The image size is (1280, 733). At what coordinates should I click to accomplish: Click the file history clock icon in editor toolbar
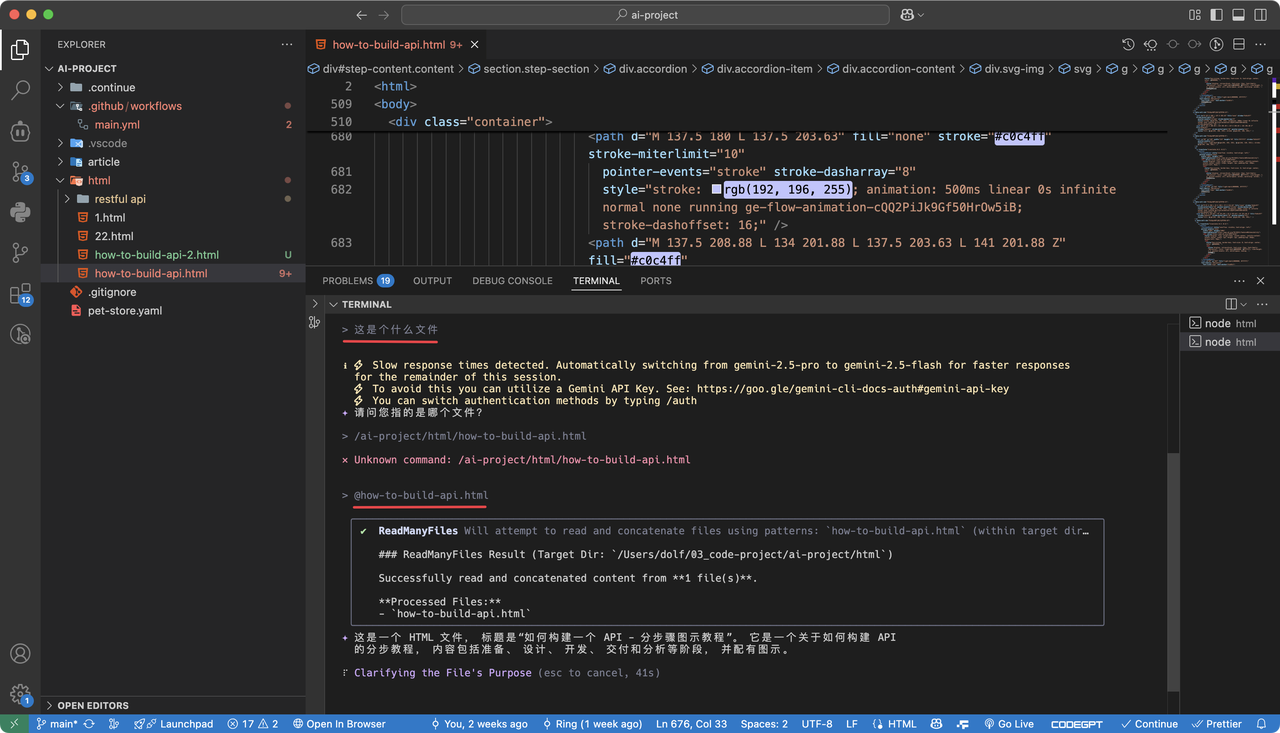(x=1128, y=44)
